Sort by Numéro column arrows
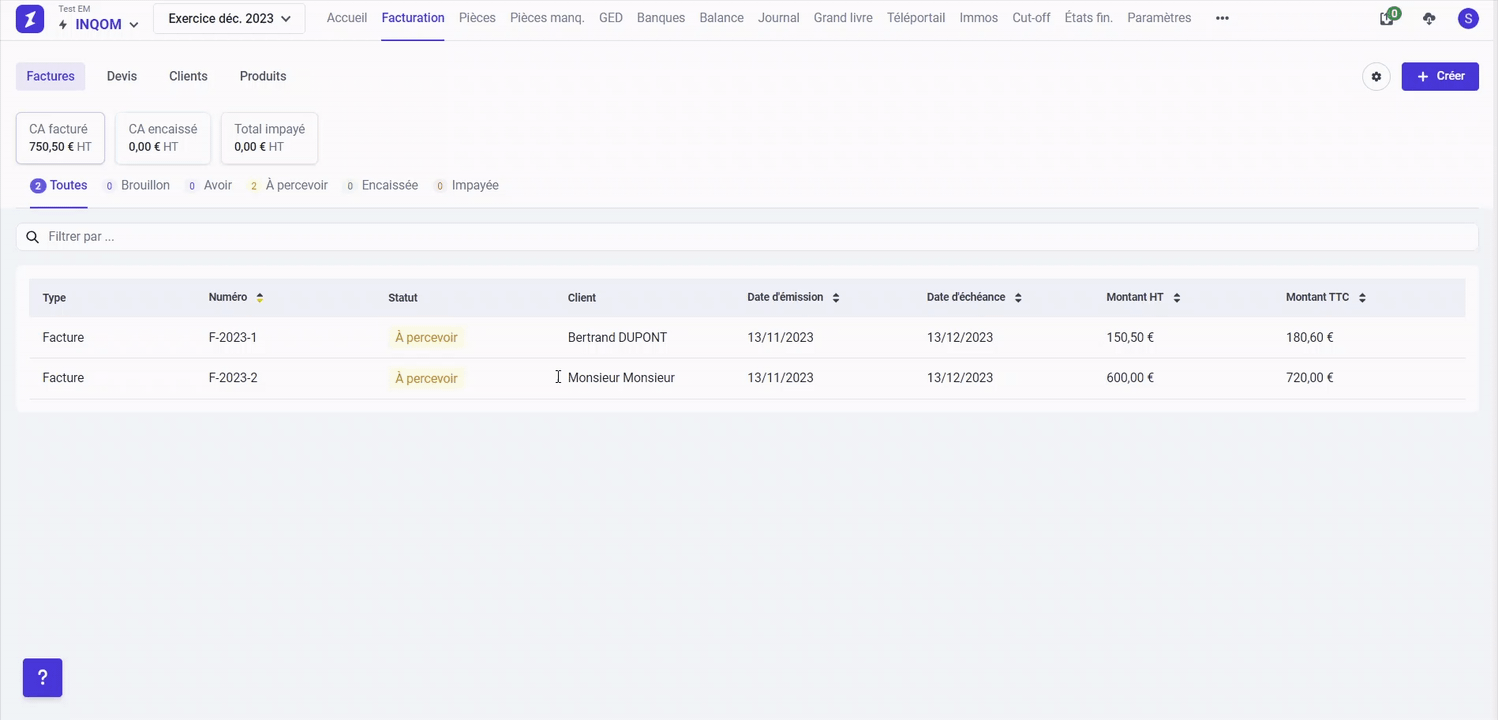The height and width of the screenshot is (720, 1498). coord(259,298)
